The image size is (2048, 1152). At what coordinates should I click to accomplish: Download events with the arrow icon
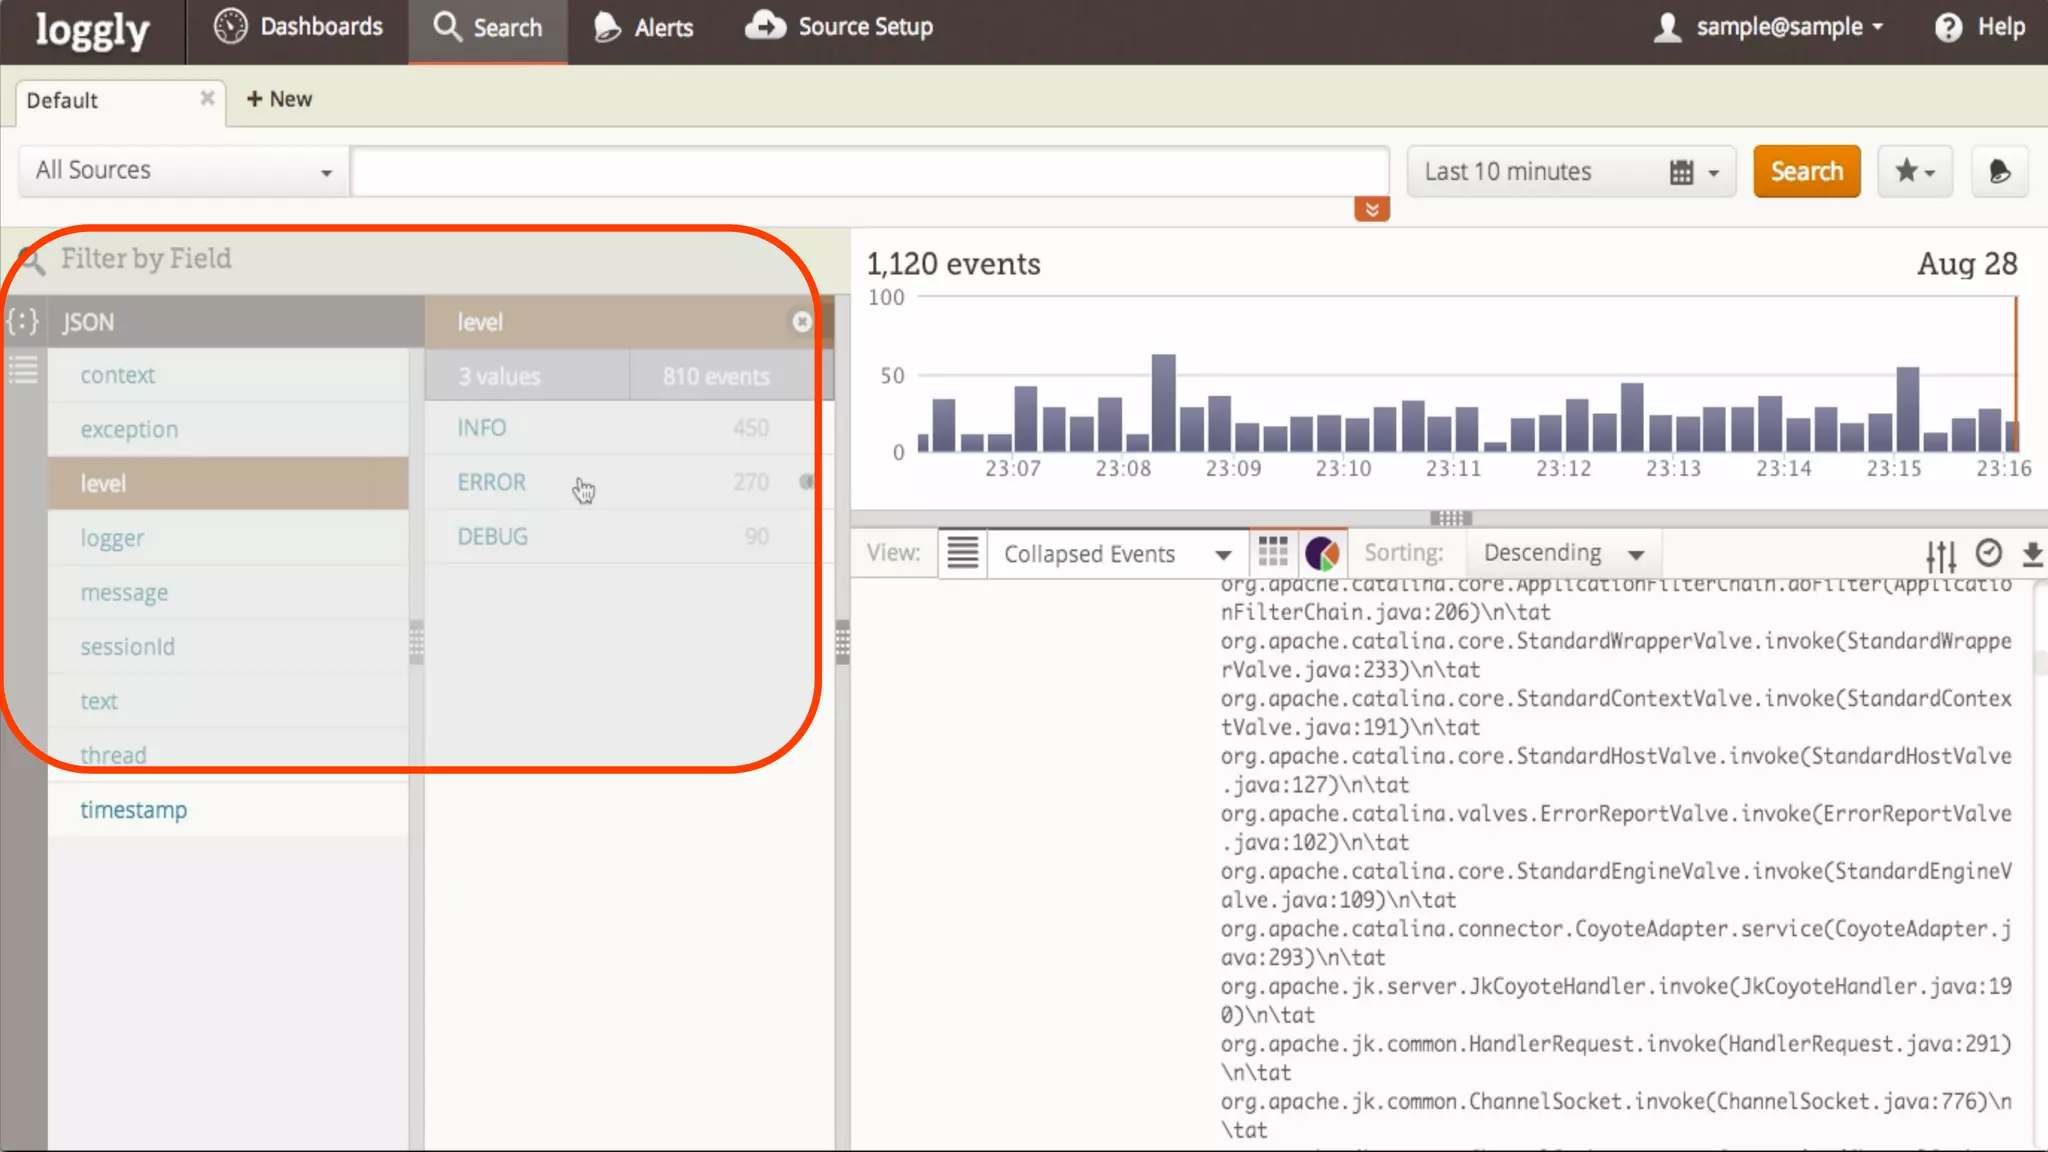[2031, 555]
